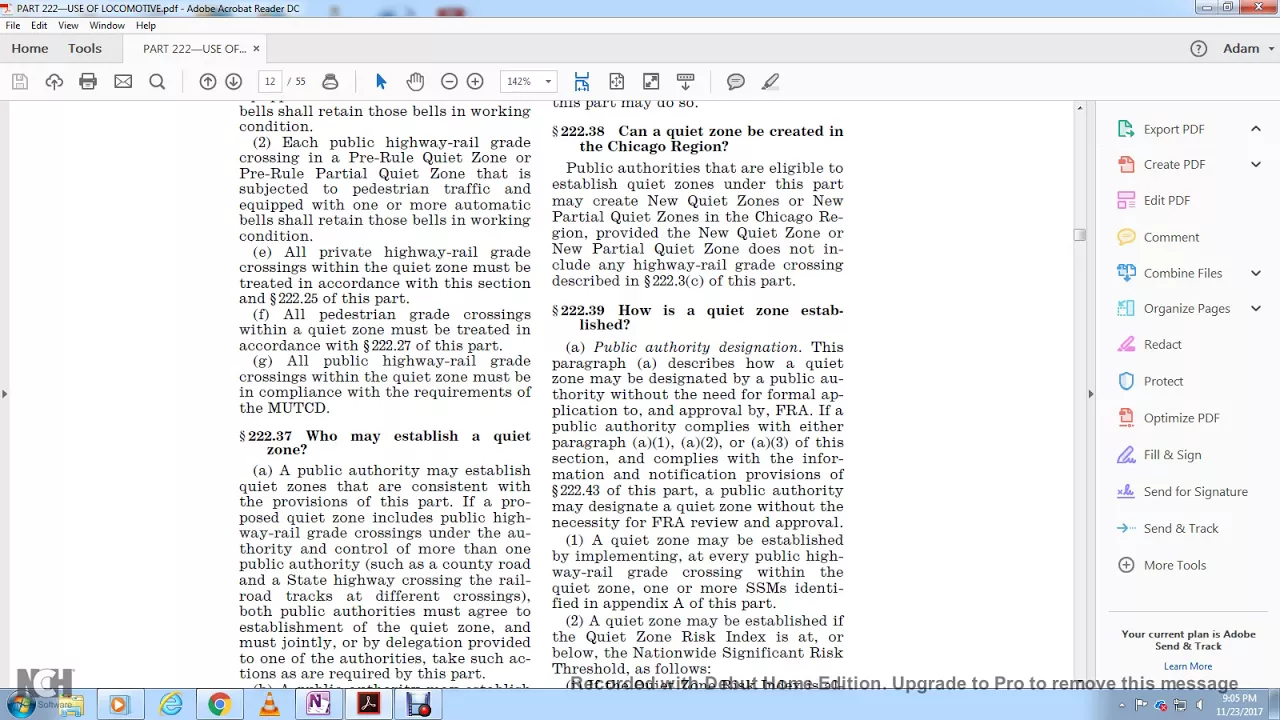1280x720 pixels.
Task: Click the help question mark icon
Action: tap(1199, 48)
